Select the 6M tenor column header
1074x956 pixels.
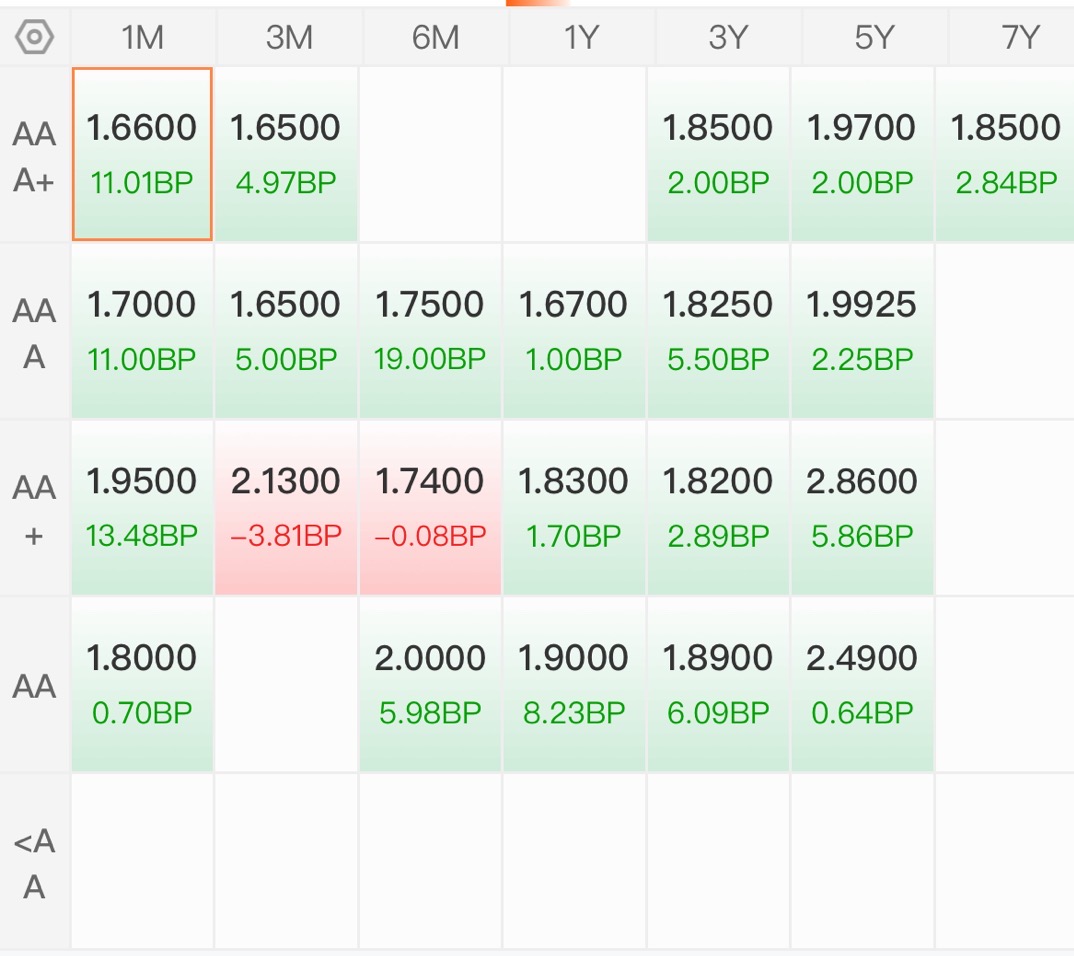click(436, 37)
